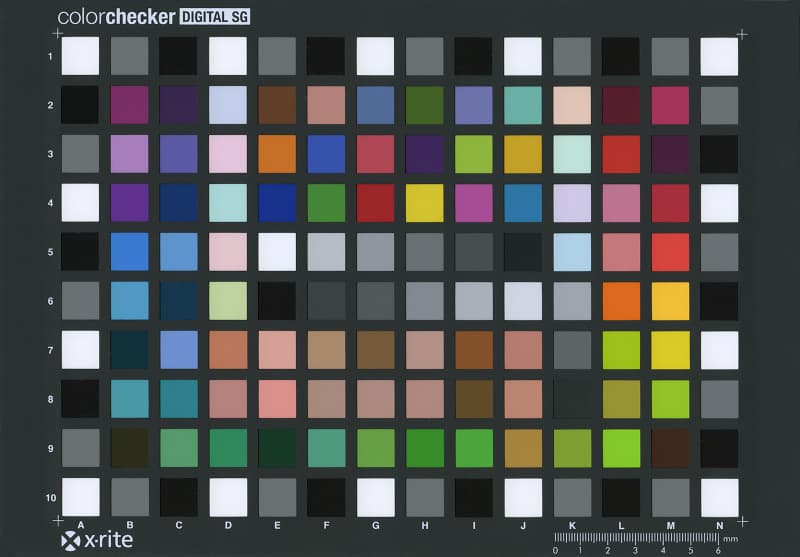Click the bright red patch at L3
The image size is (800, 557).
pyautogui.click(x=621, y=154)
